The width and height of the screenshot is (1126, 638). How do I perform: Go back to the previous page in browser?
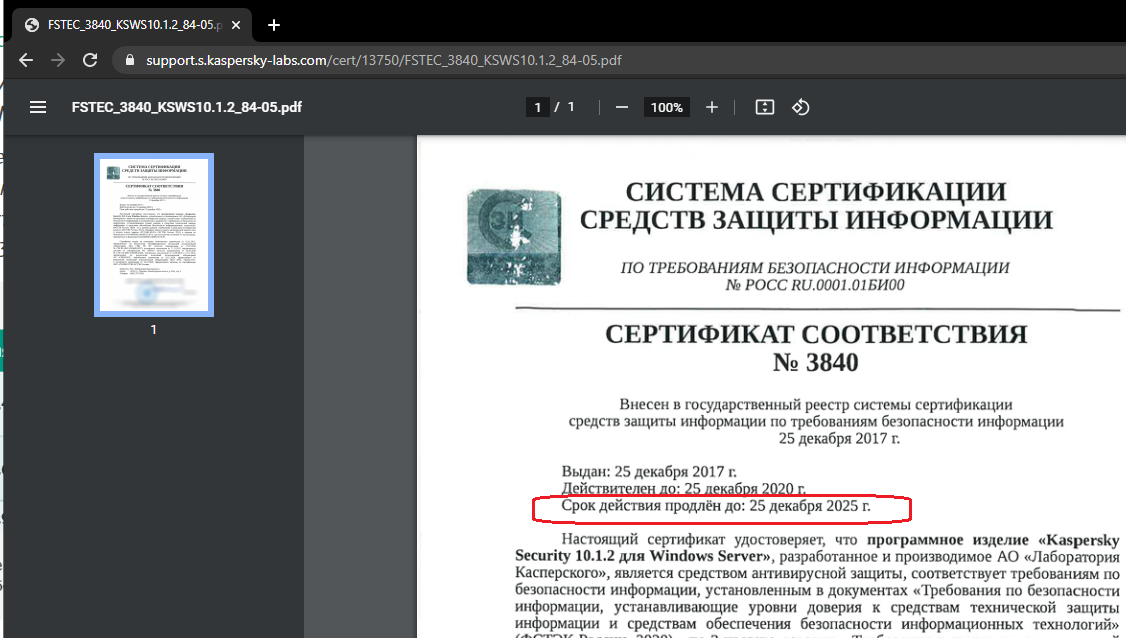pyautogui.click(x=26, y=60)
